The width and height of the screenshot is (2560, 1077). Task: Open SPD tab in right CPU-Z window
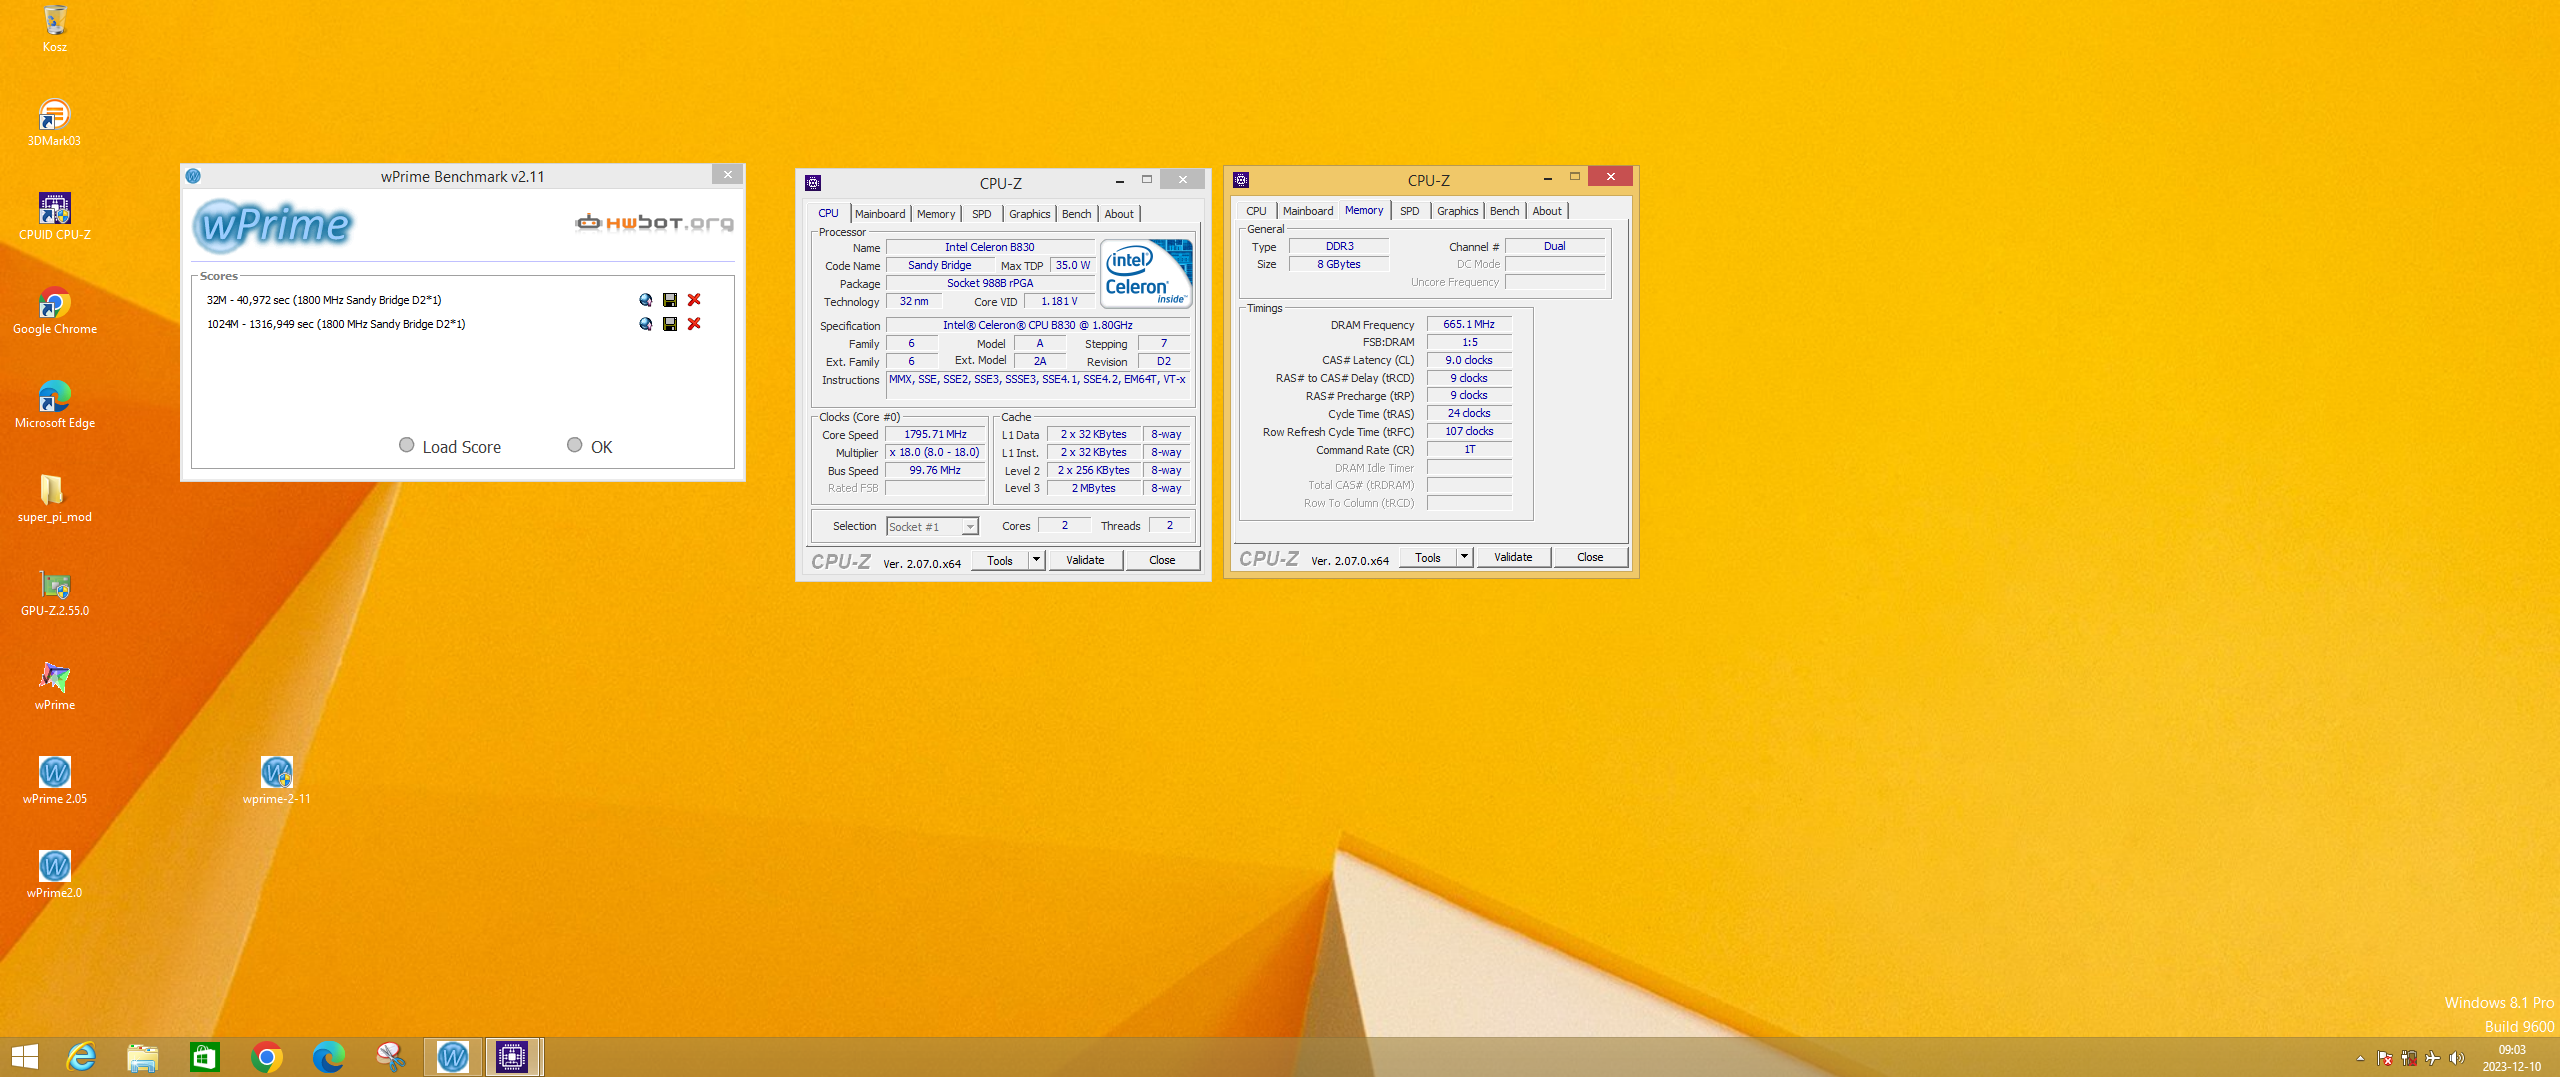pos(1410,211)
